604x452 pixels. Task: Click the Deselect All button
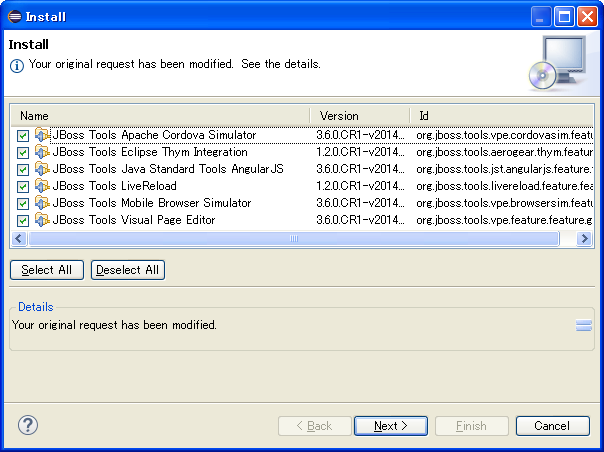(x=128, y=270)
